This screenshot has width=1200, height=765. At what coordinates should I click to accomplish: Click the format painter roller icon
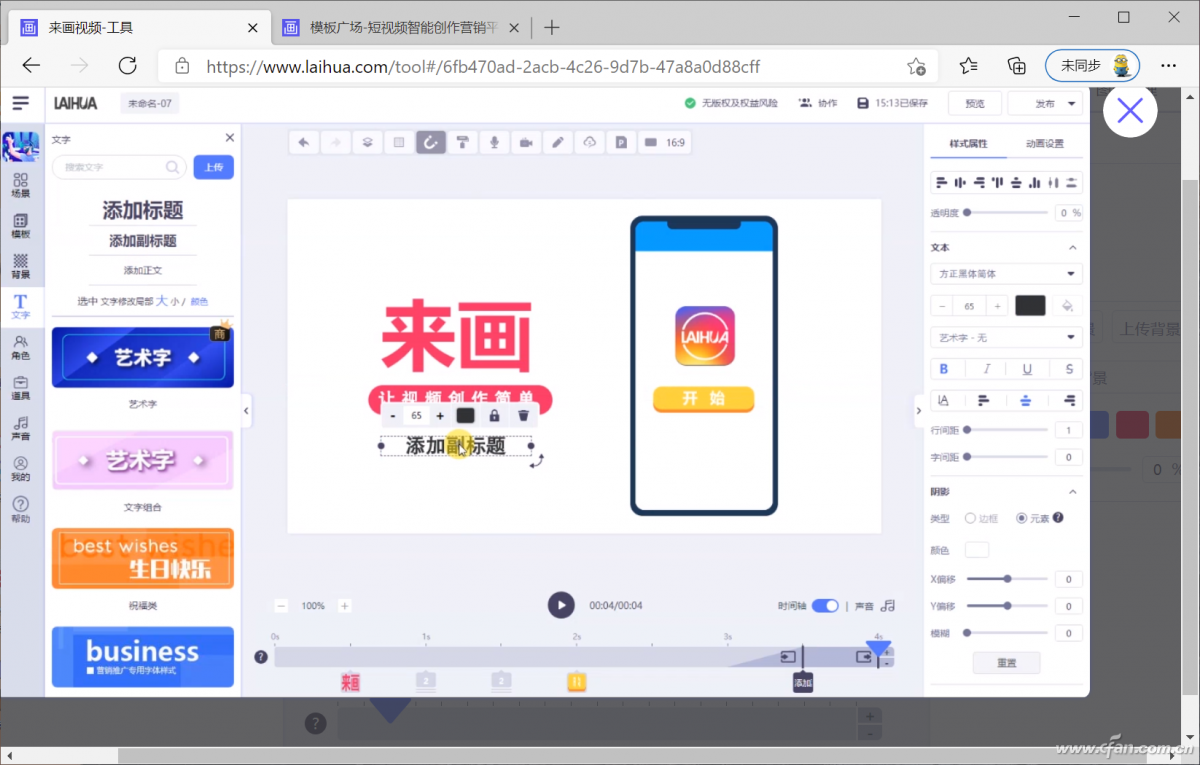pos(463,143)
